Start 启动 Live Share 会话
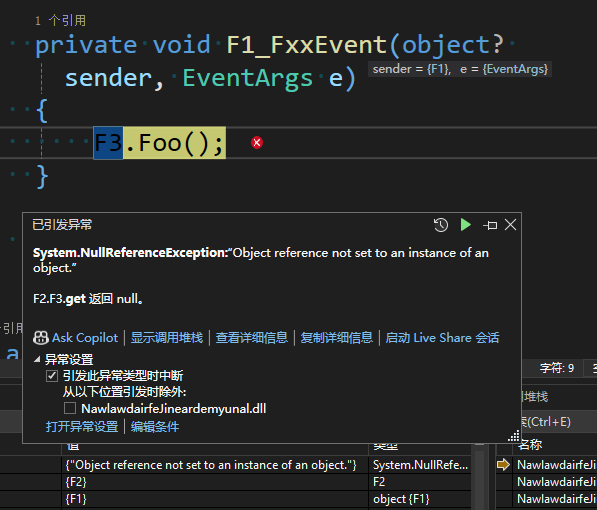The width and height of the screenshot is (597, 510). (x=442, y=338)
